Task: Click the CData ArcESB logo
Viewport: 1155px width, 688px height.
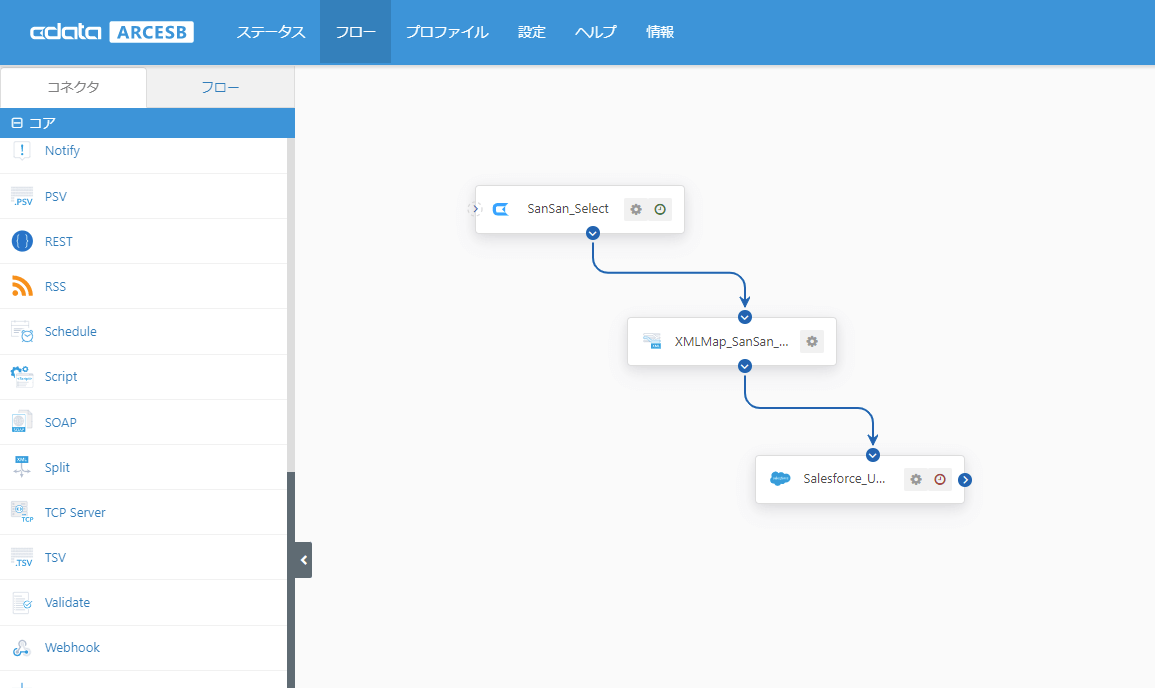Action: pyautogui.click(x=112, y=32)
